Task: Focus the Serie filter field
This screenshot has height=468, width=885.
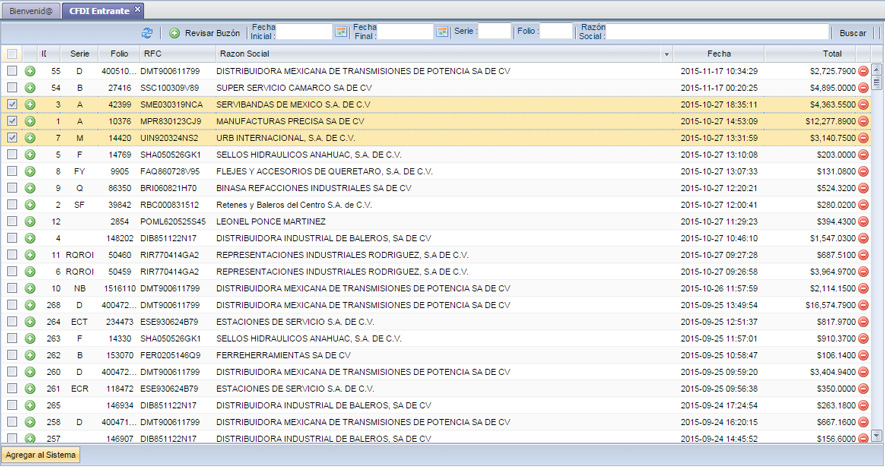Action: 494,31
